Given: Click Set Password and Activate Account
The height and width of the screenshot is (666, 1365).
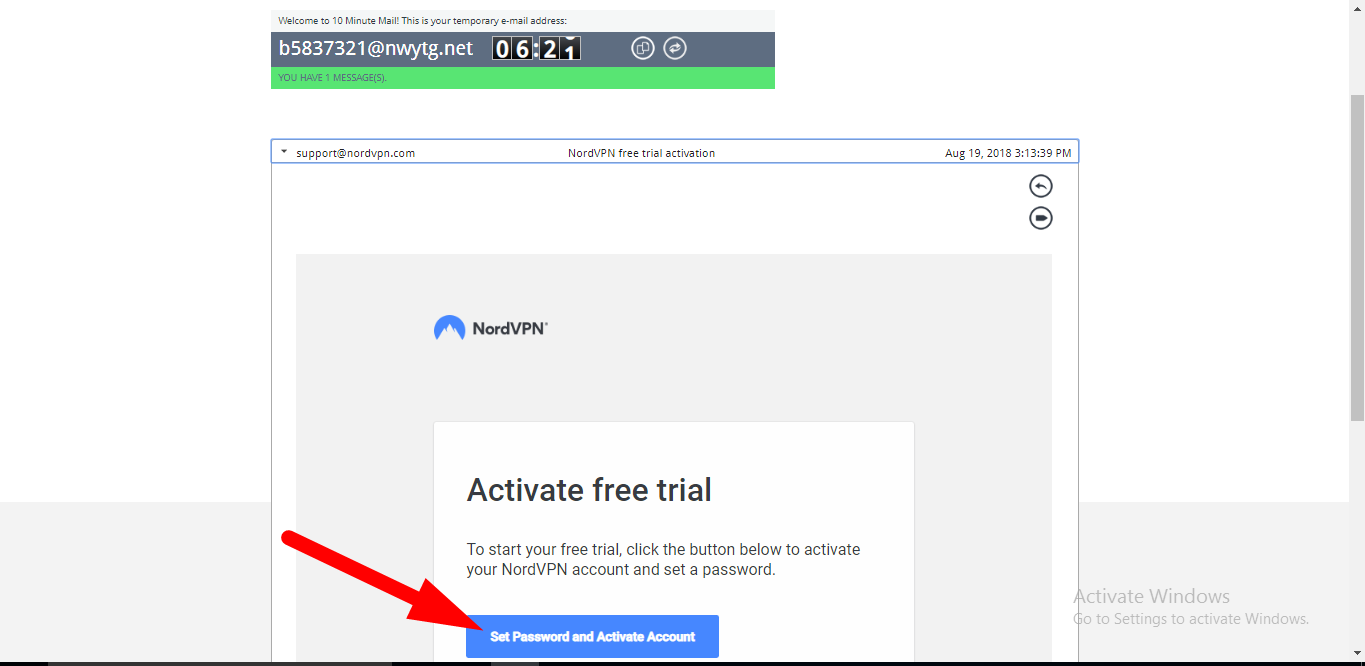Looking at the screenshot, I should 592,636.
